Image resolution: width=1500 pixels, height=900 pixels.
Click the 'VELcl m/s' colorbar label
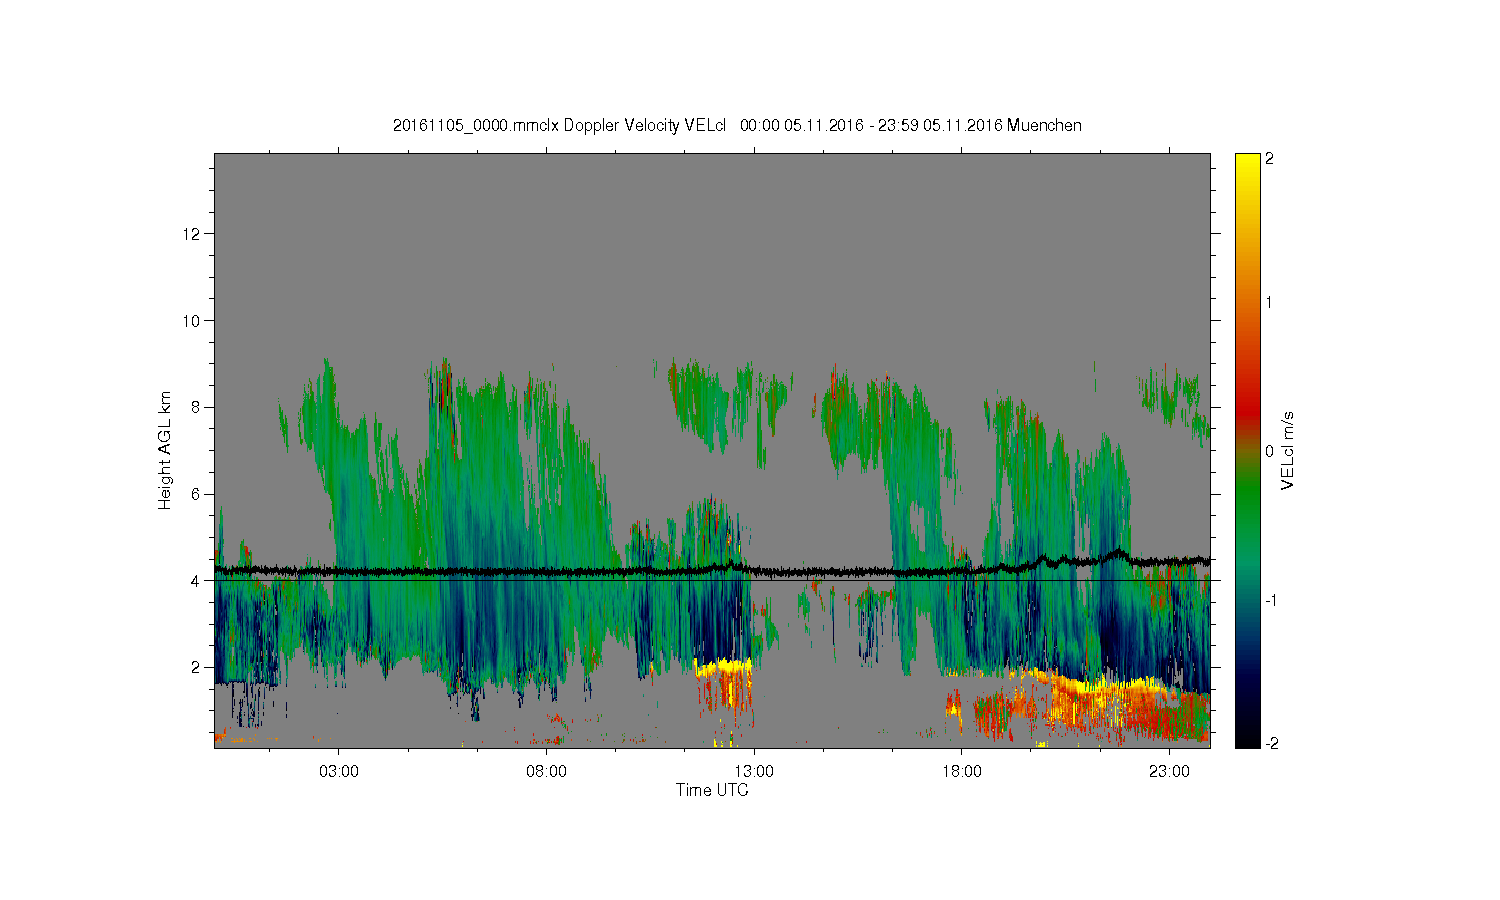coord(1288,450)
